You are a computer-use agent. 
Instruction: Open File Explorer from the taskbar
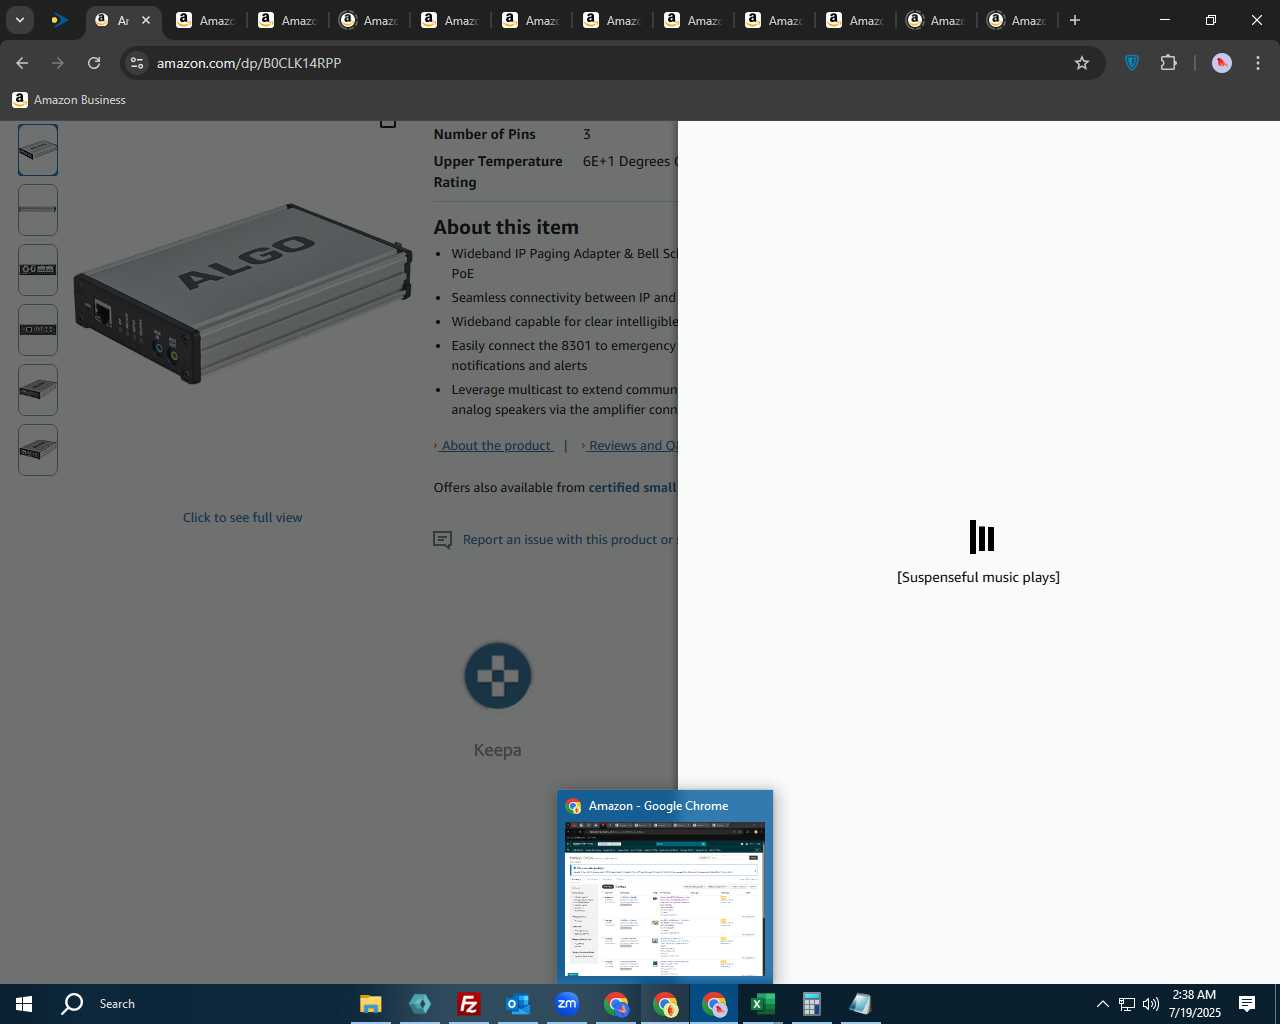coord(371,1004)
